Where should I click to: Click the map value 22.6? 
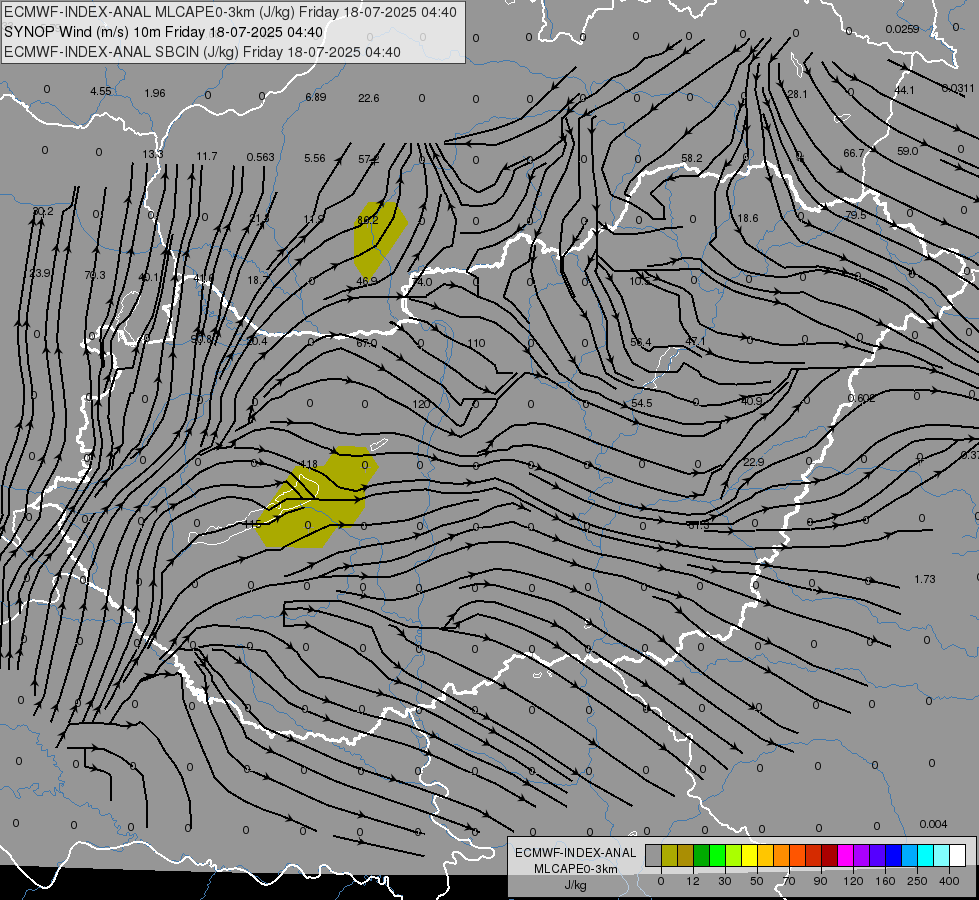[369, 98]
